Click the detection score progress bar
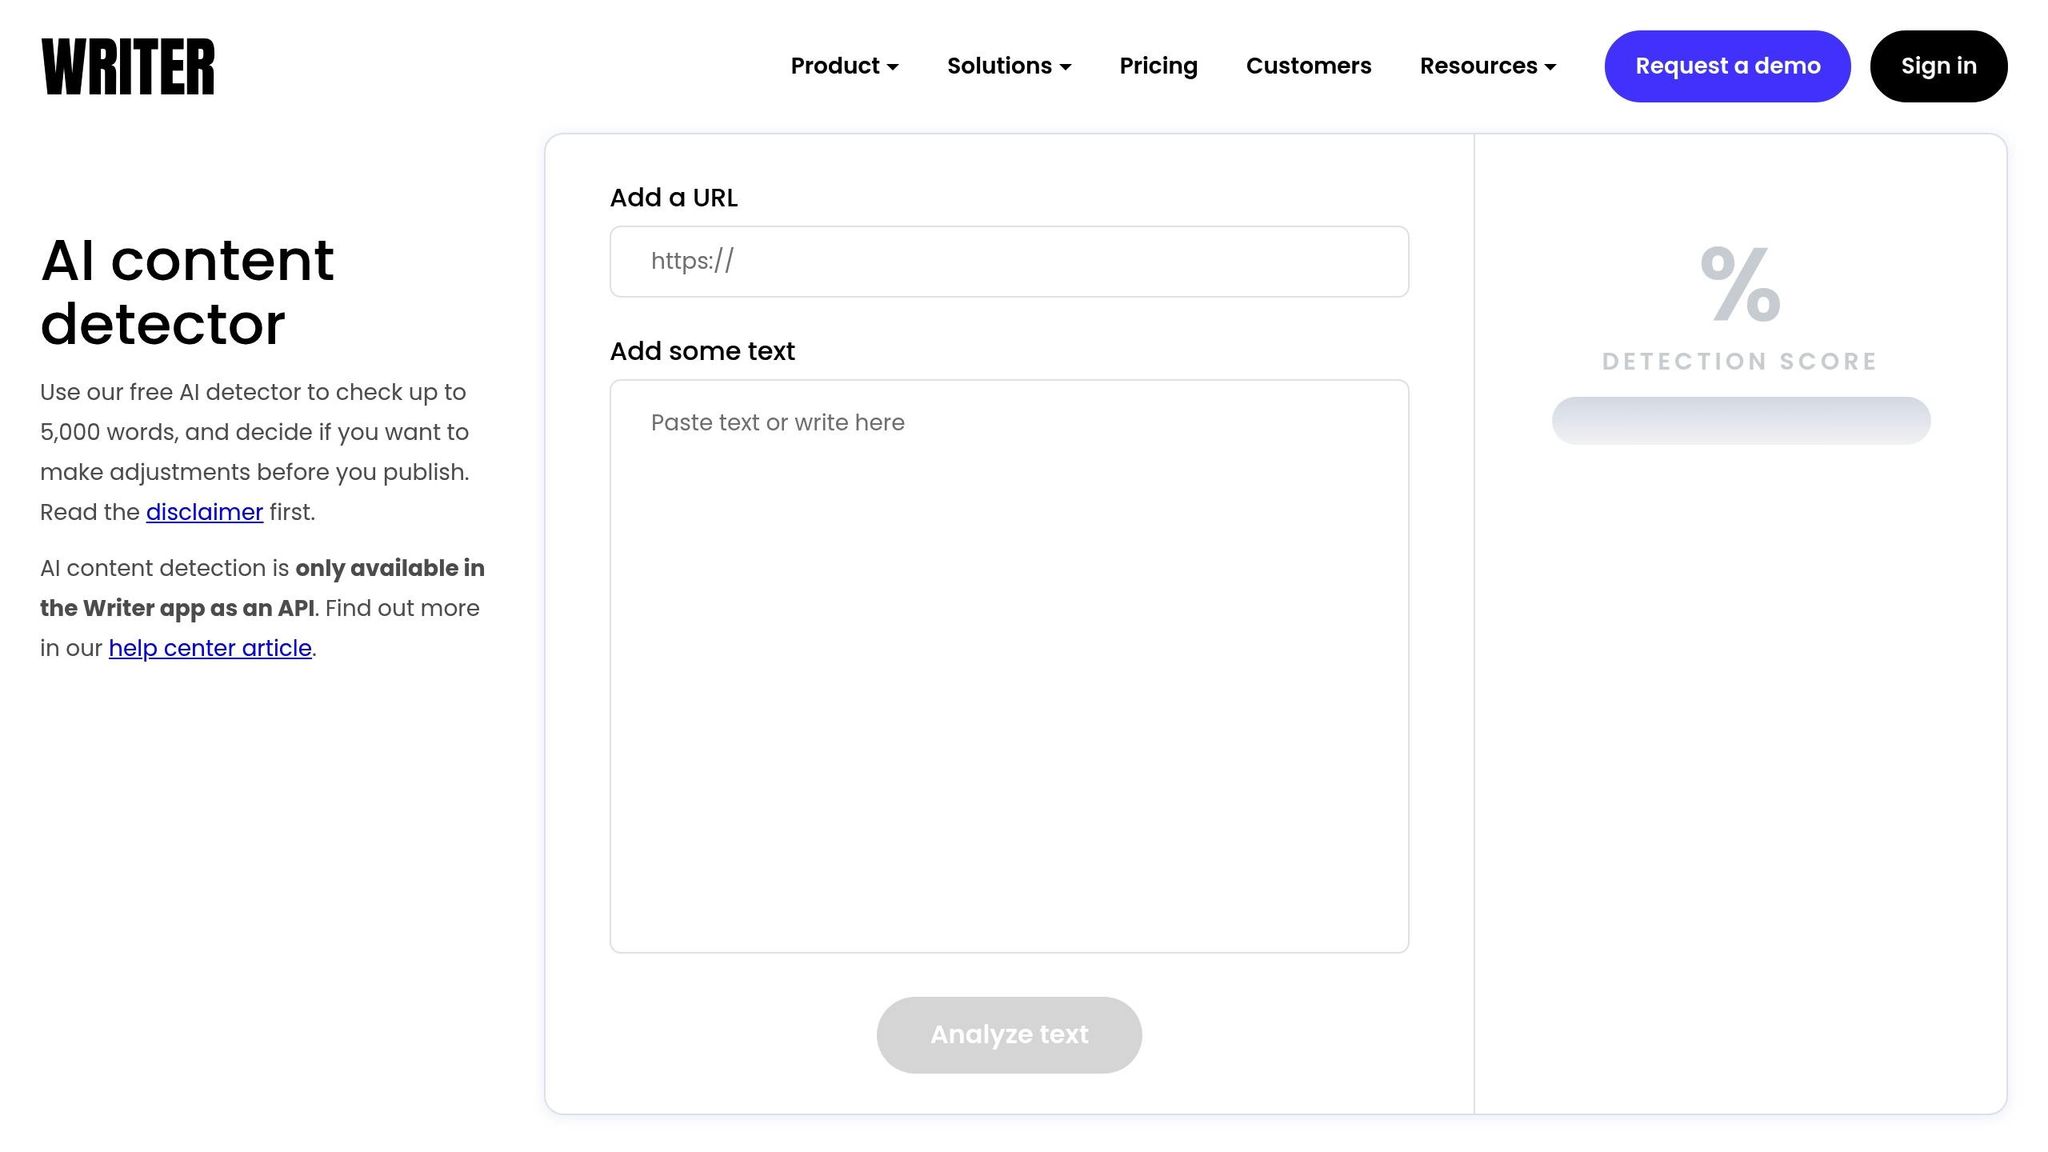This screenshot has width=2048, height=1152. (1740, 421)
